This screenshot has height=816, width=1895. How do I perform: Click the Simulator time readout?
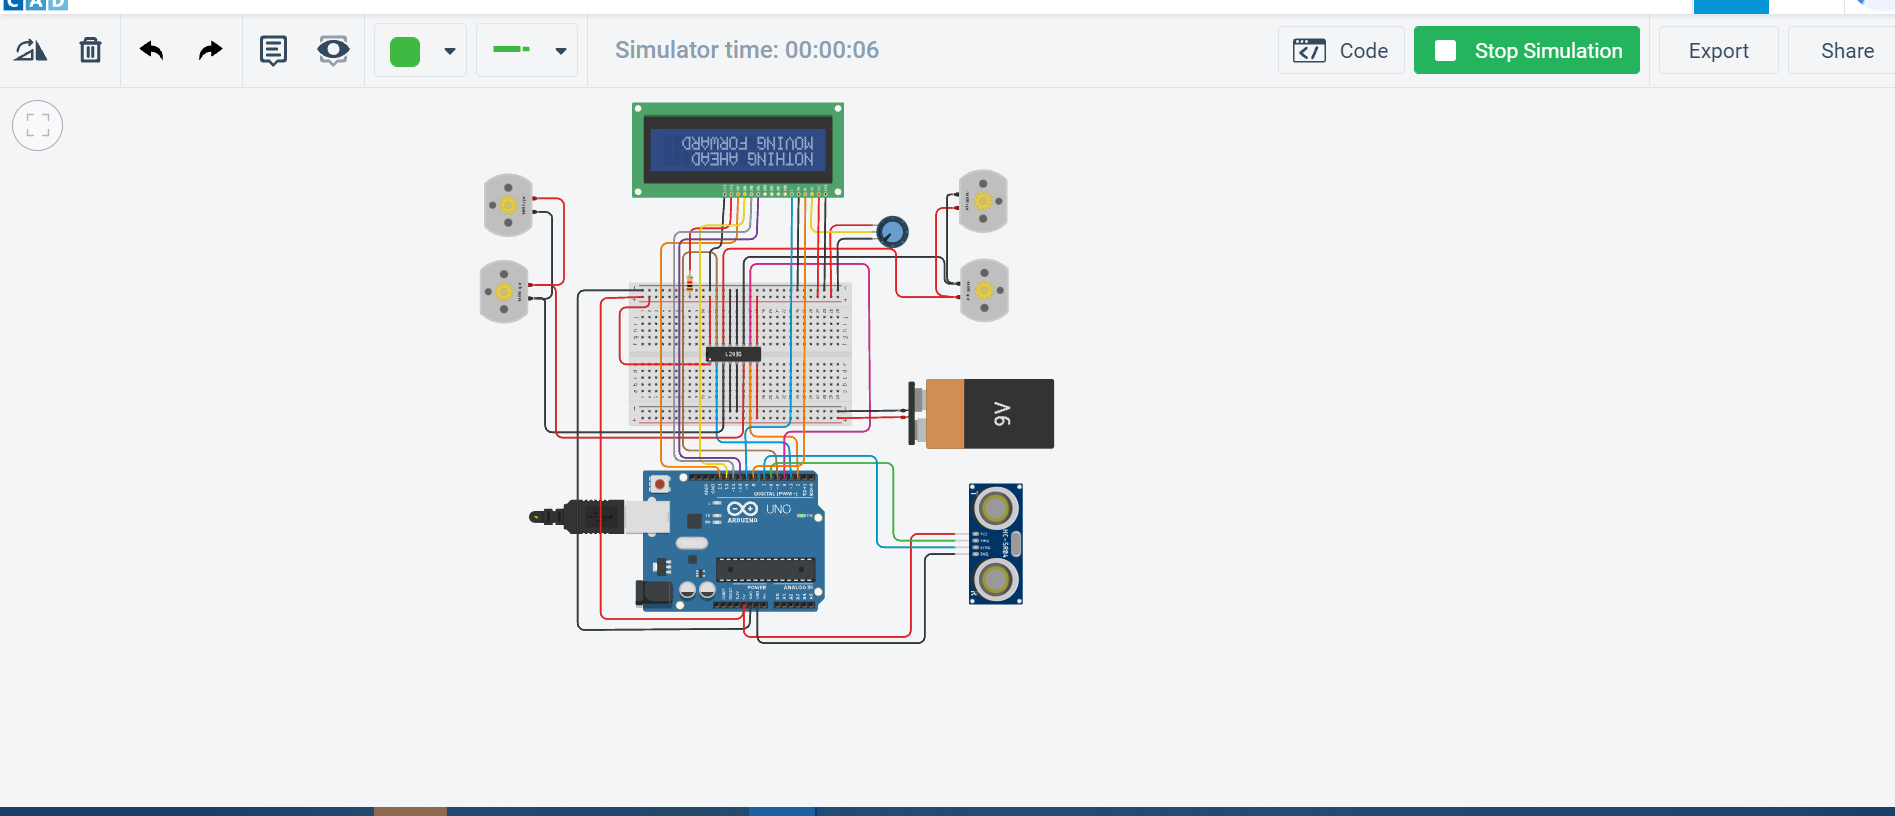[746, 50]
